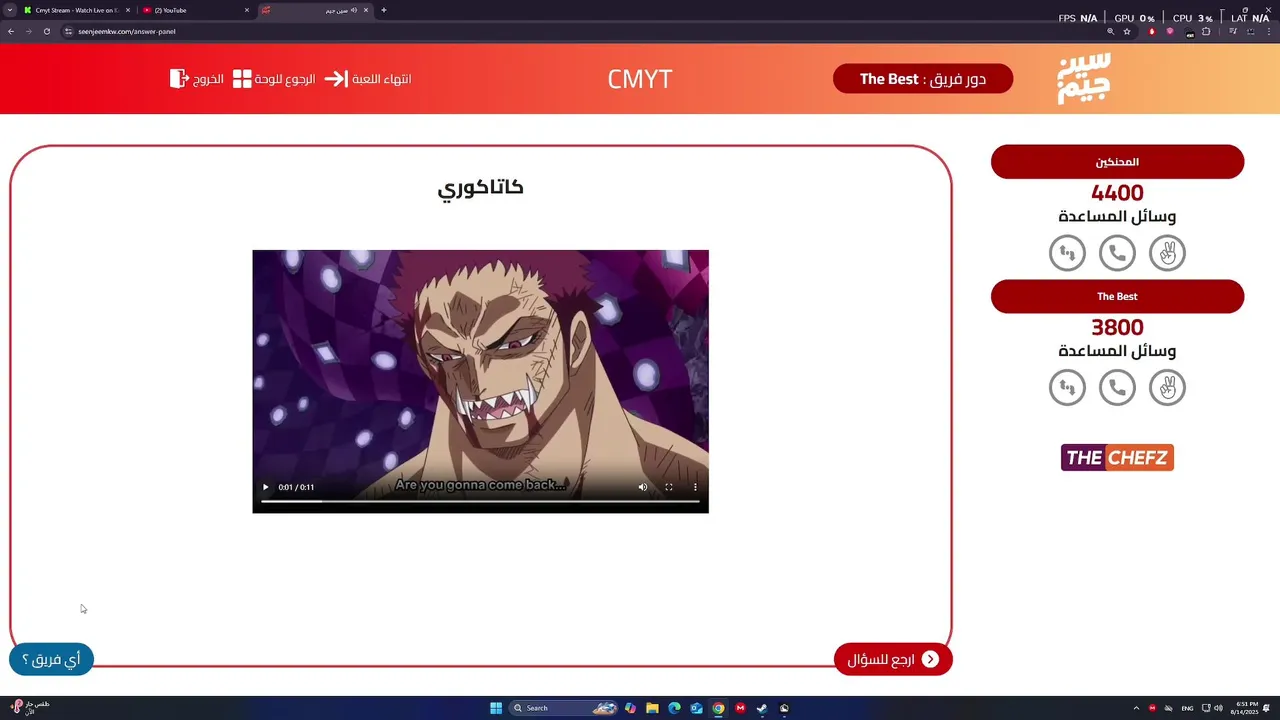The height and width of the screenshot is (720, 1280).
Task: Open video fullscreen mode
Action: (669, 487)
